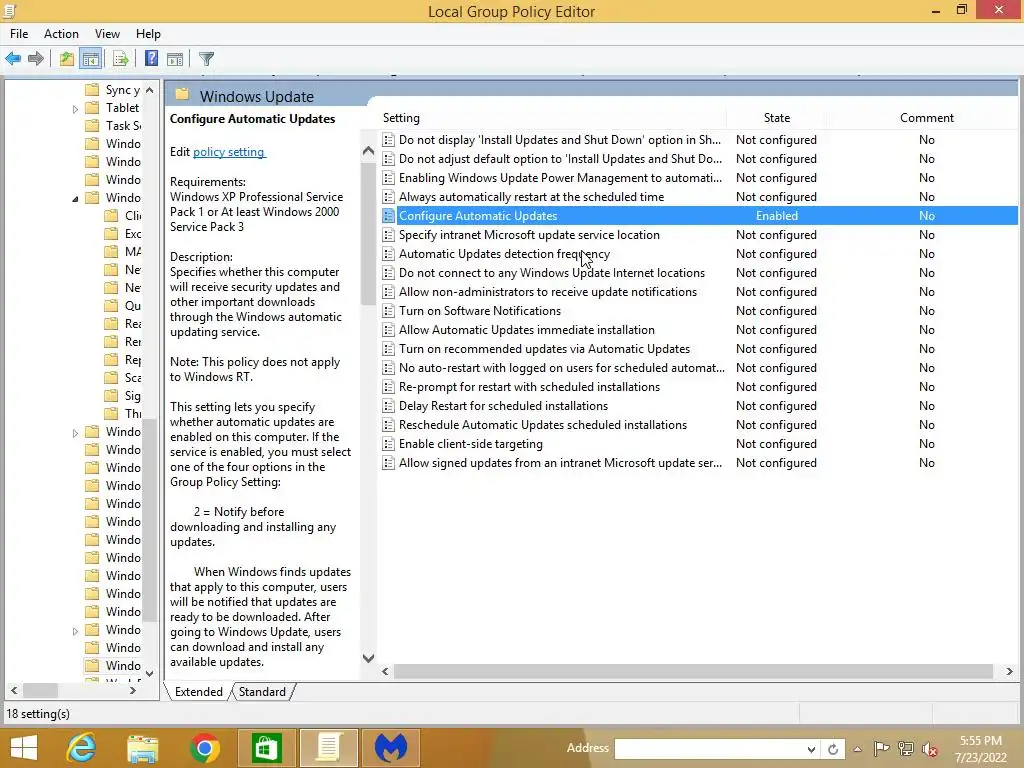Image resolution: width=1024 pixels, height=768 pixels.
Task: Click the Export List toolbar icon
Action: [120, 59]
